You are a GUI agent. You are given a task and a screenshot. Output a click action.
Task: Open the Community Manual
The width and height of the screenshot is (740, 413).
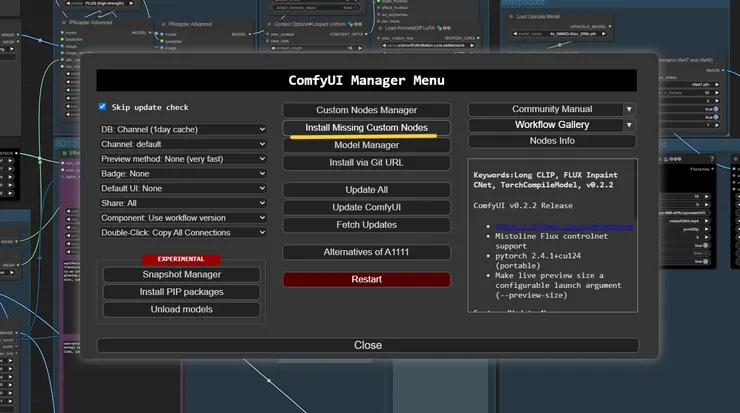[546, 109]
